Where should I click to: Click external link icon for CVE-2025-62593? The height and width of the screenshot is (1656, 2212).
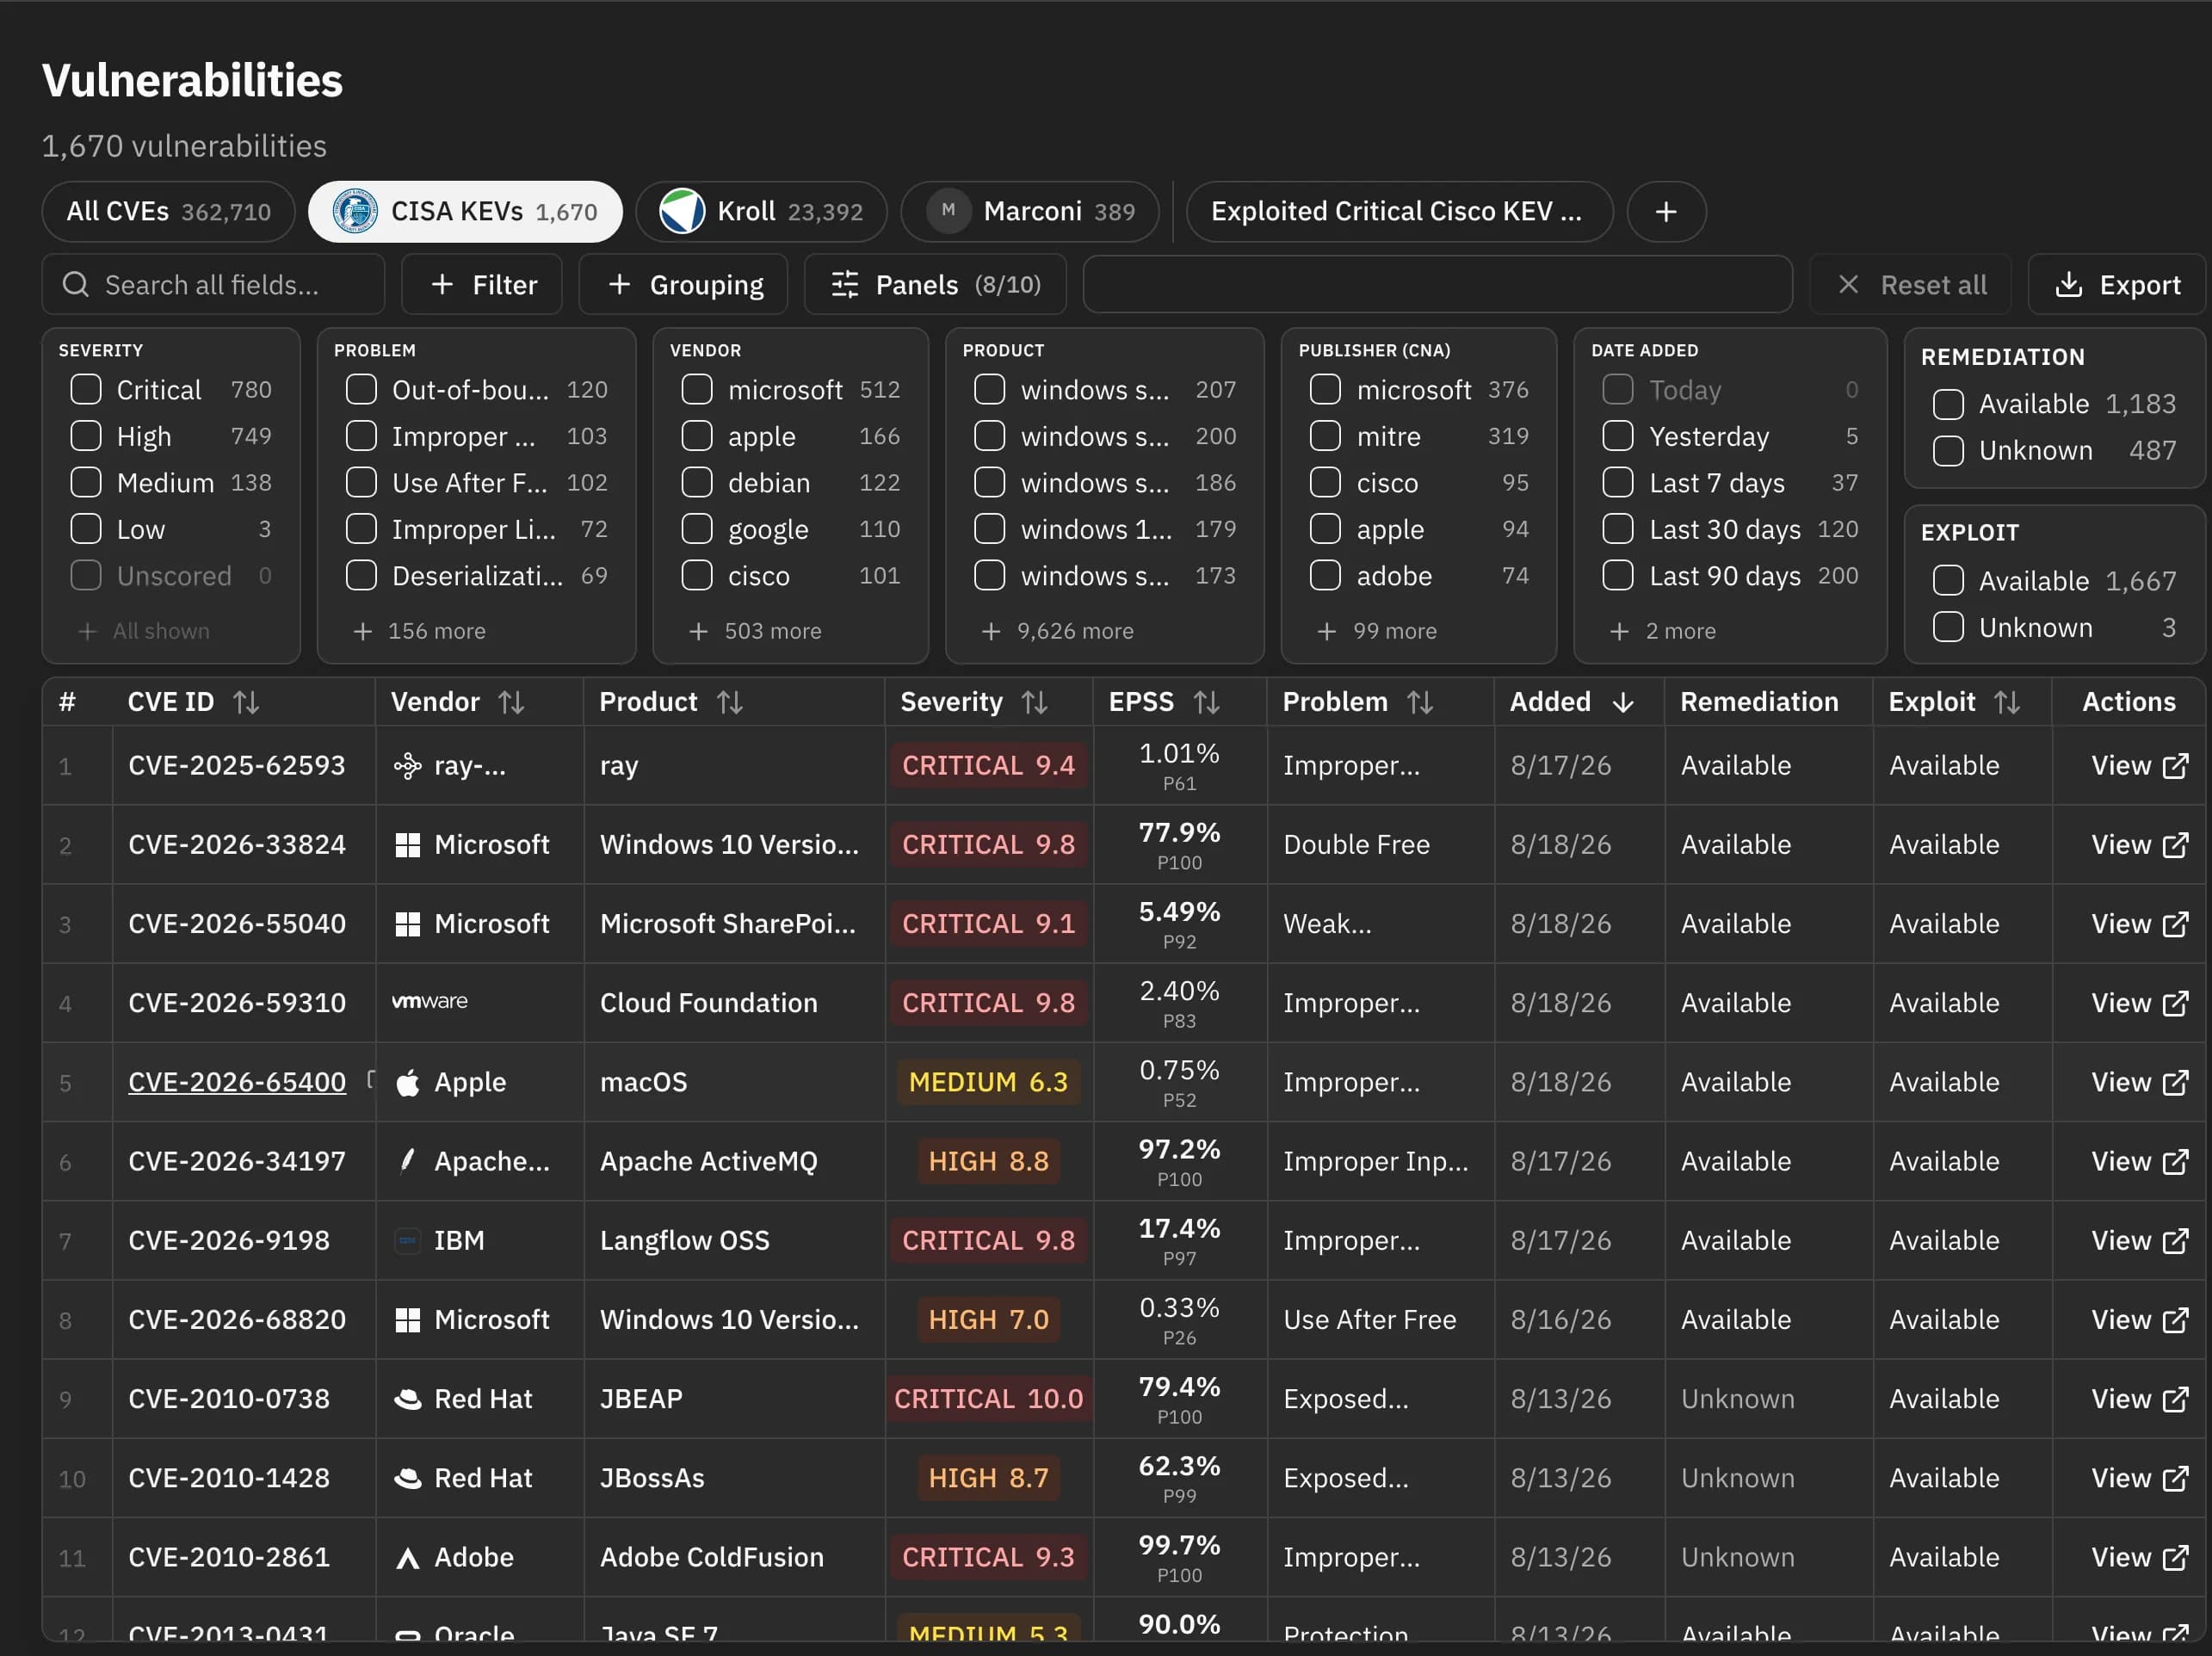(2175, 766)
